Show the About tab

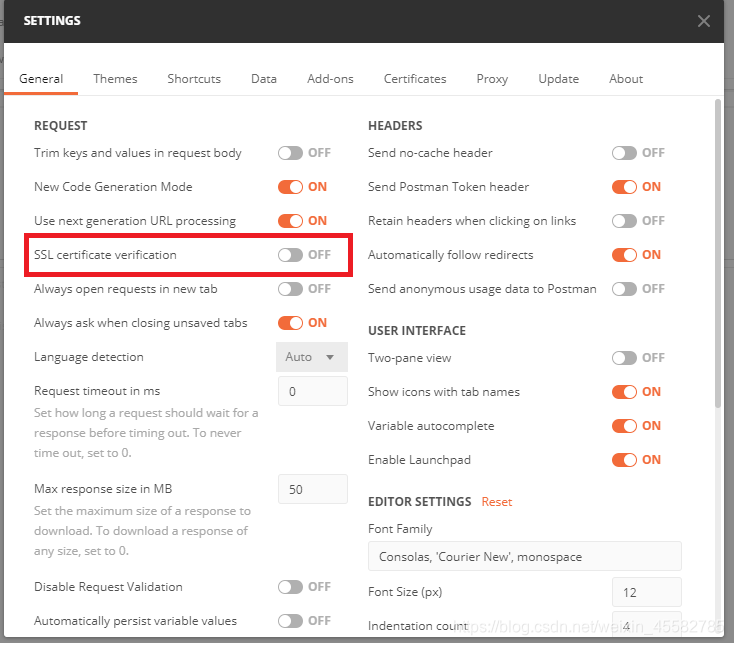click(626, 79)
